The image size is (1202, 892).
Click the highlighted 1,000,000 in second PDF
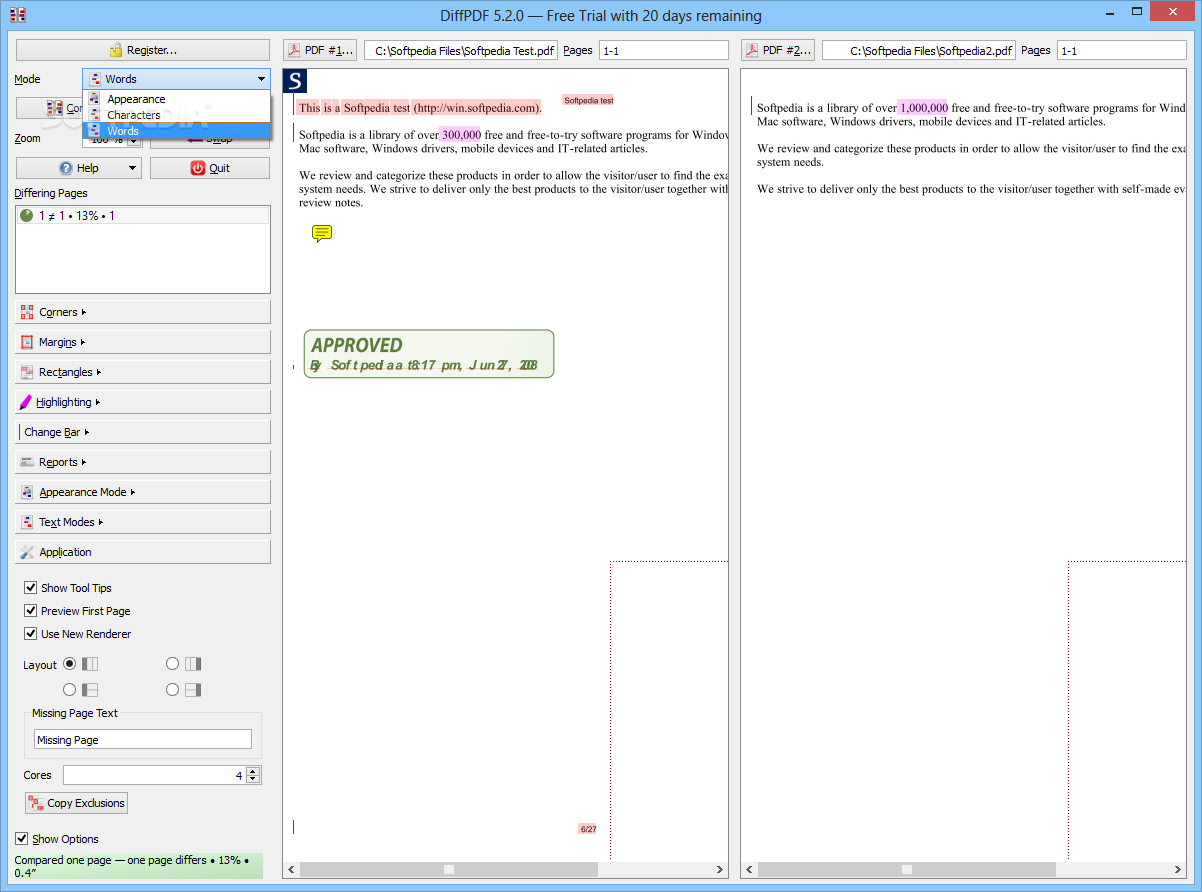pyautogui.click(x=923, y=108)
